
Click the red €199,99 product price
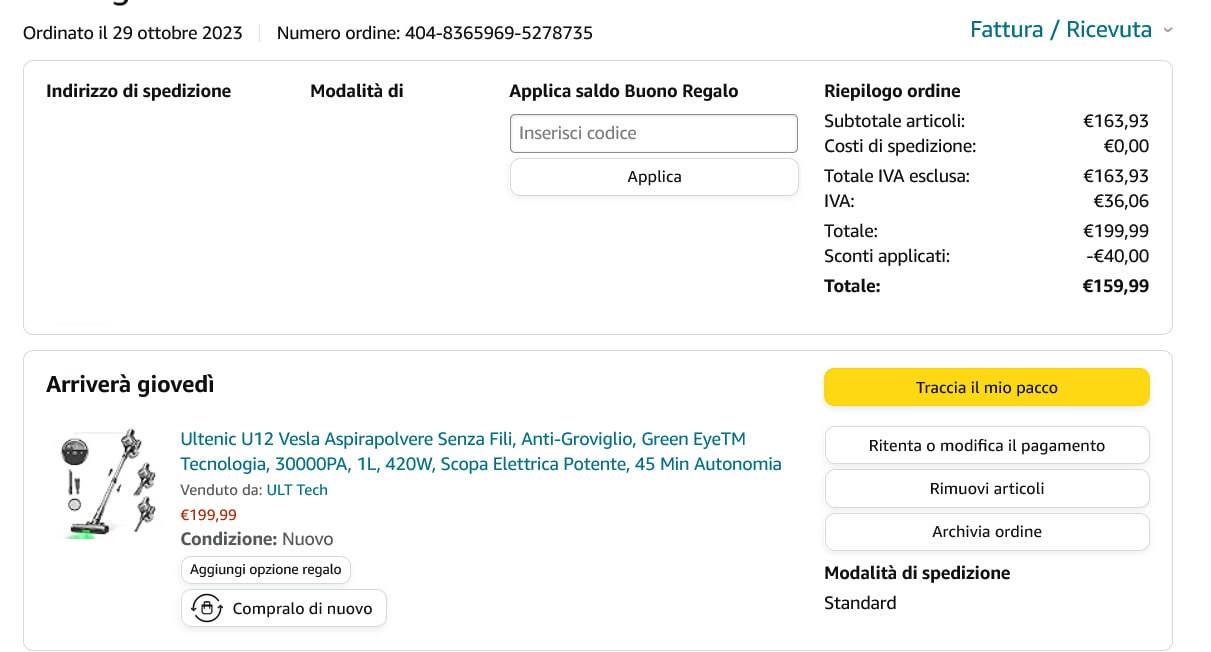tap(208, 515)
